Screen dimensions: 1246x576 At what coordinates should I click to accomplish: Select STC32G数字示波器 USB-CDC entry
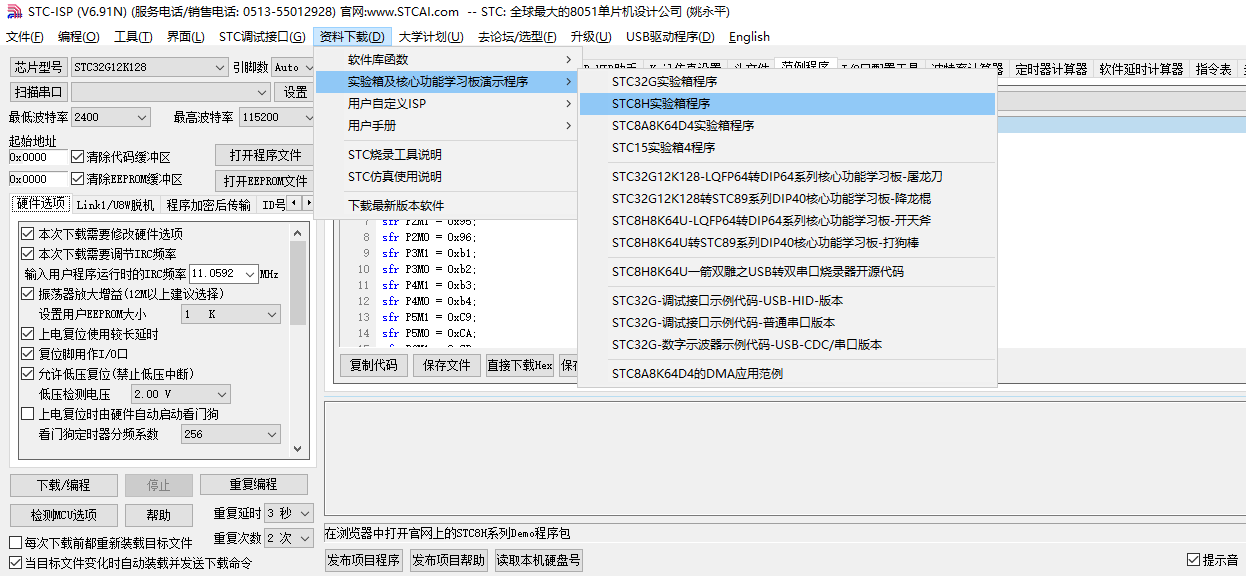click(788, 345)
